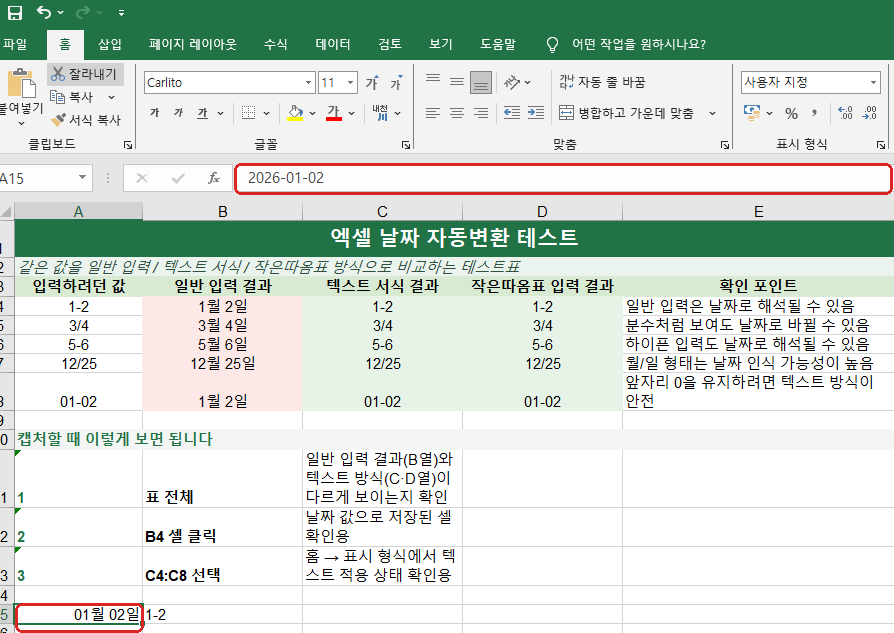Click the 잘라내기 button
894x633 pixels.
(84, 74)
